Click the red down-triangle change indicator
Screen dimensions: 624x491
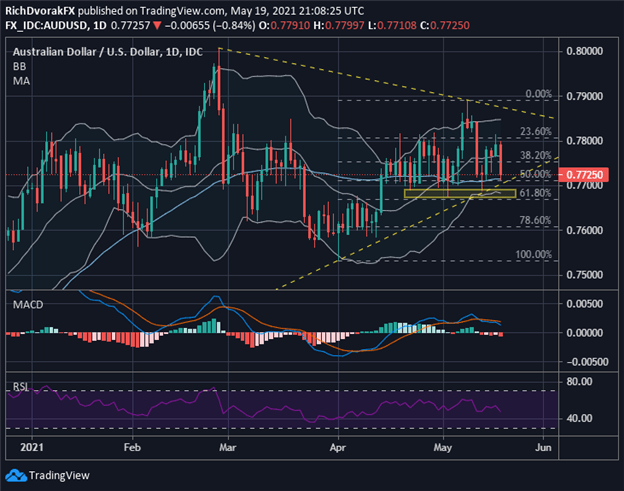tap(157, 26)
